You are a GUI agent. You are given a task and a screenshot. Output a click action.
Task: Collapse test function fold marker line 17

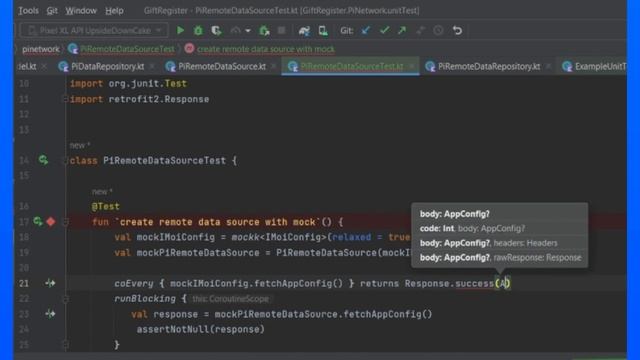(65, 222)
